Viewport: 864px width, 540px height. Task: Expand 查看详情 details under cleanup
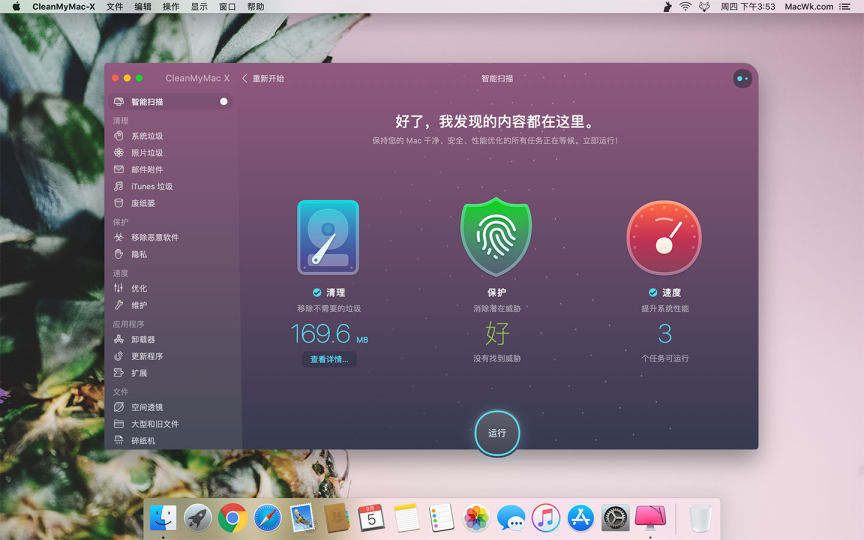(329, 359)
